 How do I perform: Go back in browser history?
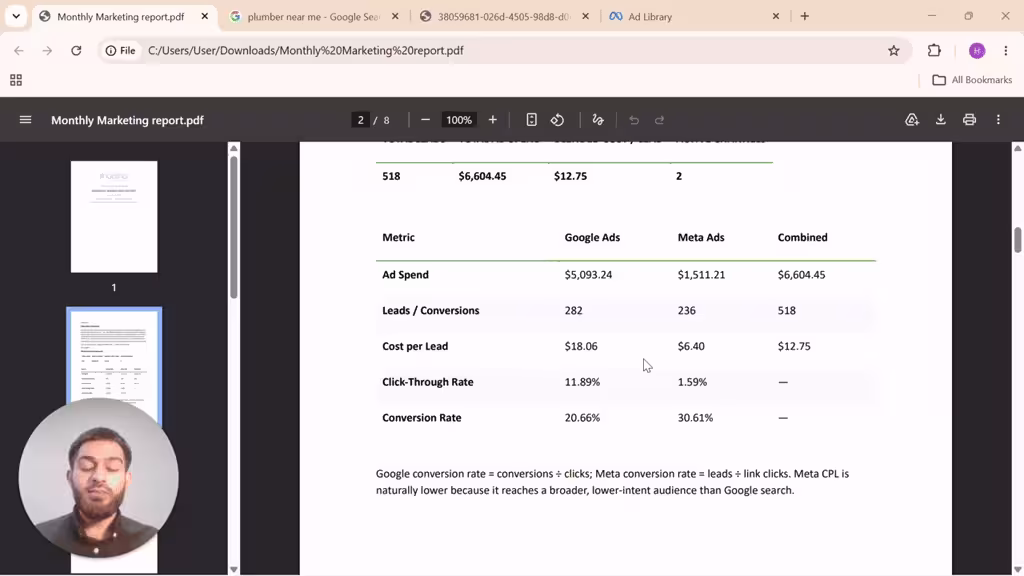click(x=18, y=50)
